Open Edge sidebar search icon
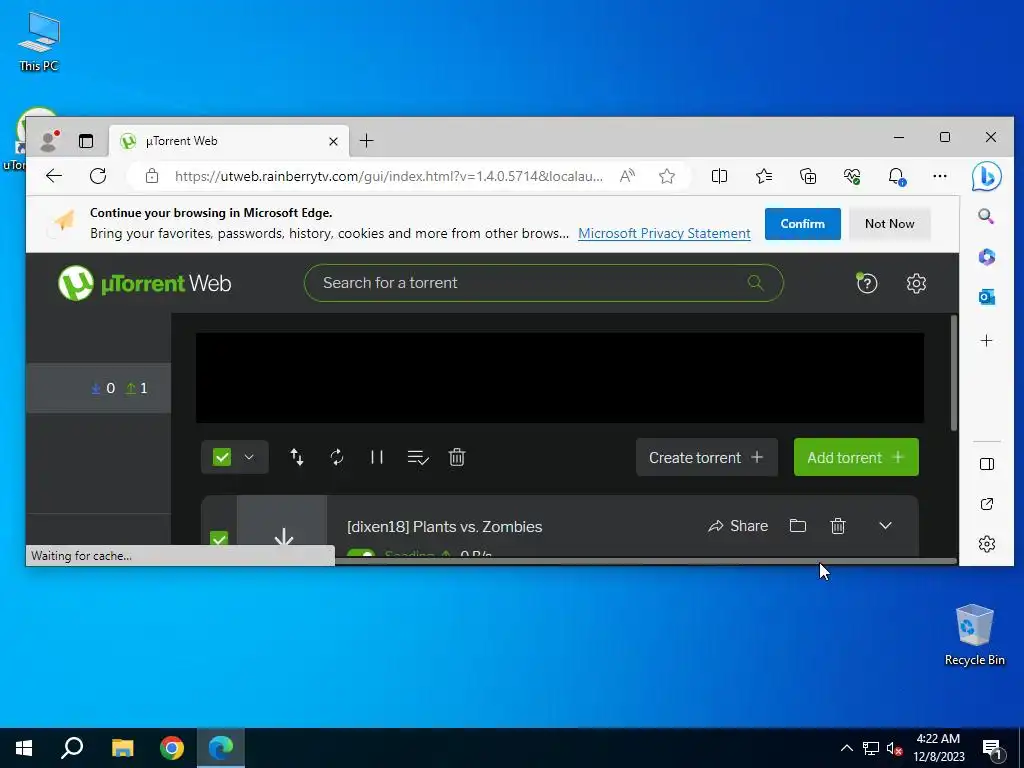Image resolution: width=1024 pixels, height=768 pixels. (986, 216)
